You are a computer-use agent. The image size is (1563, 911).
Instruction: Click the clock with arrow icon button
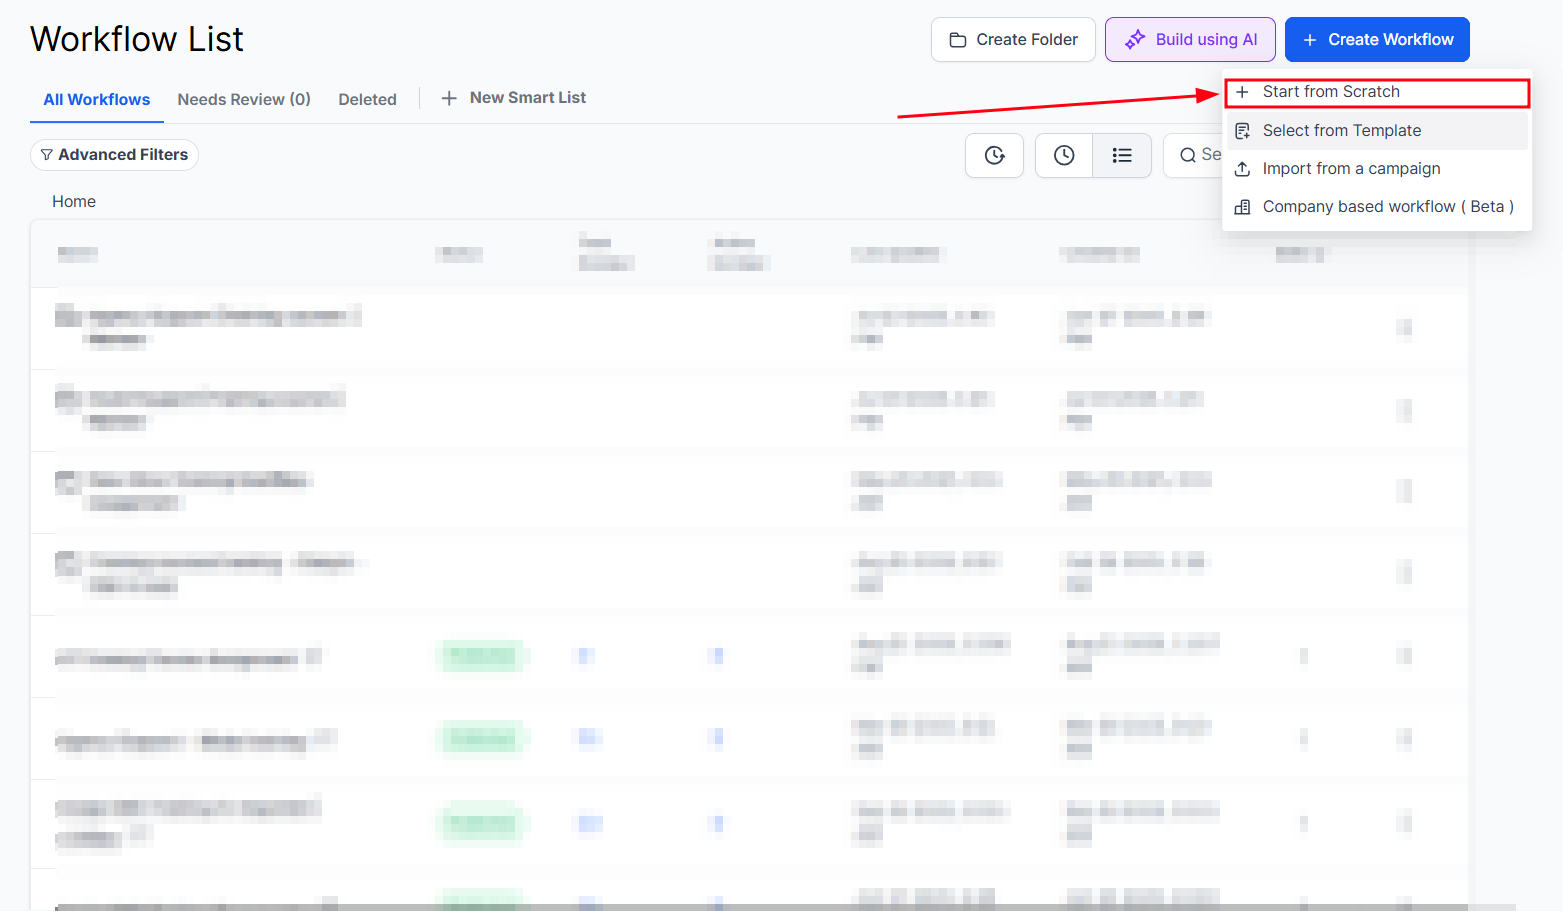994,155
